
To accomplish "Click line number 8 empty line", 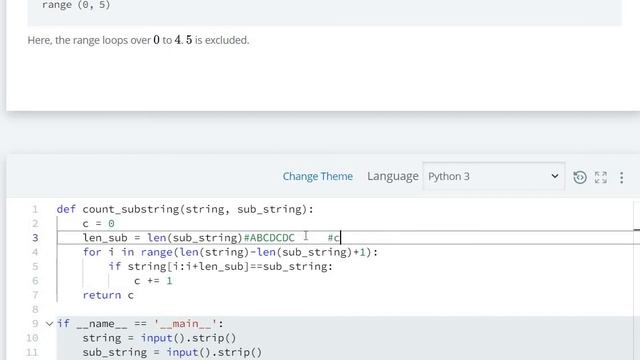I will click(x=35, y=309).
